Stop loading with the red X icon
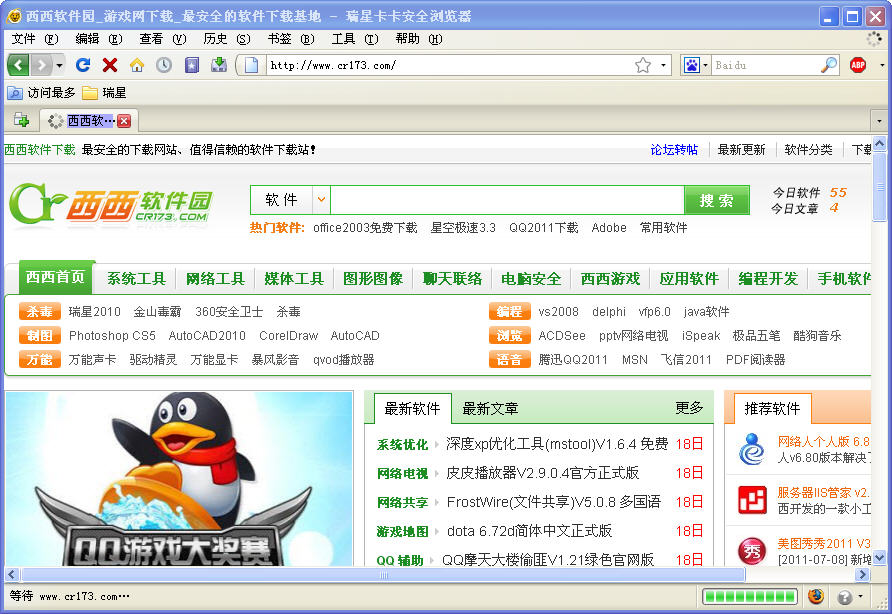892x614 pixels. click(110, 65)
